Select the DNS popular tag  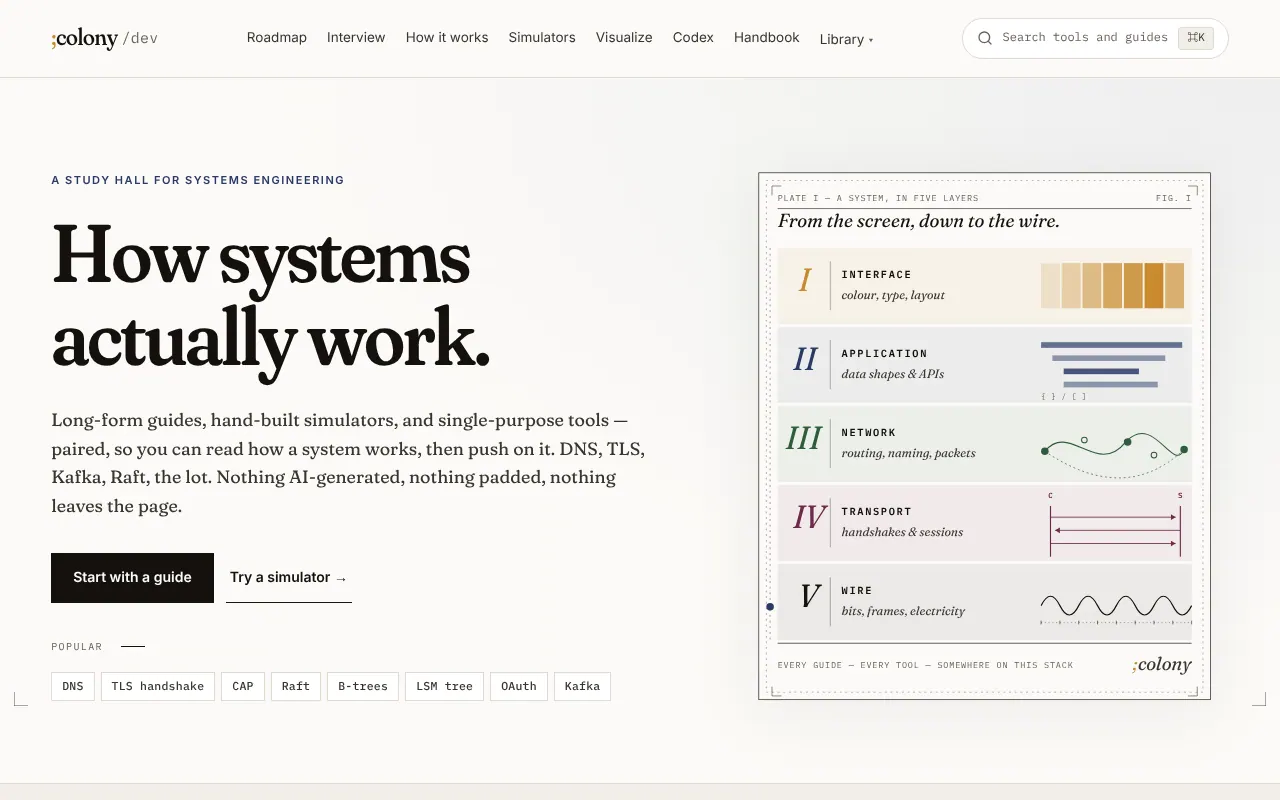pyautogui.click(x=73, y=687)
